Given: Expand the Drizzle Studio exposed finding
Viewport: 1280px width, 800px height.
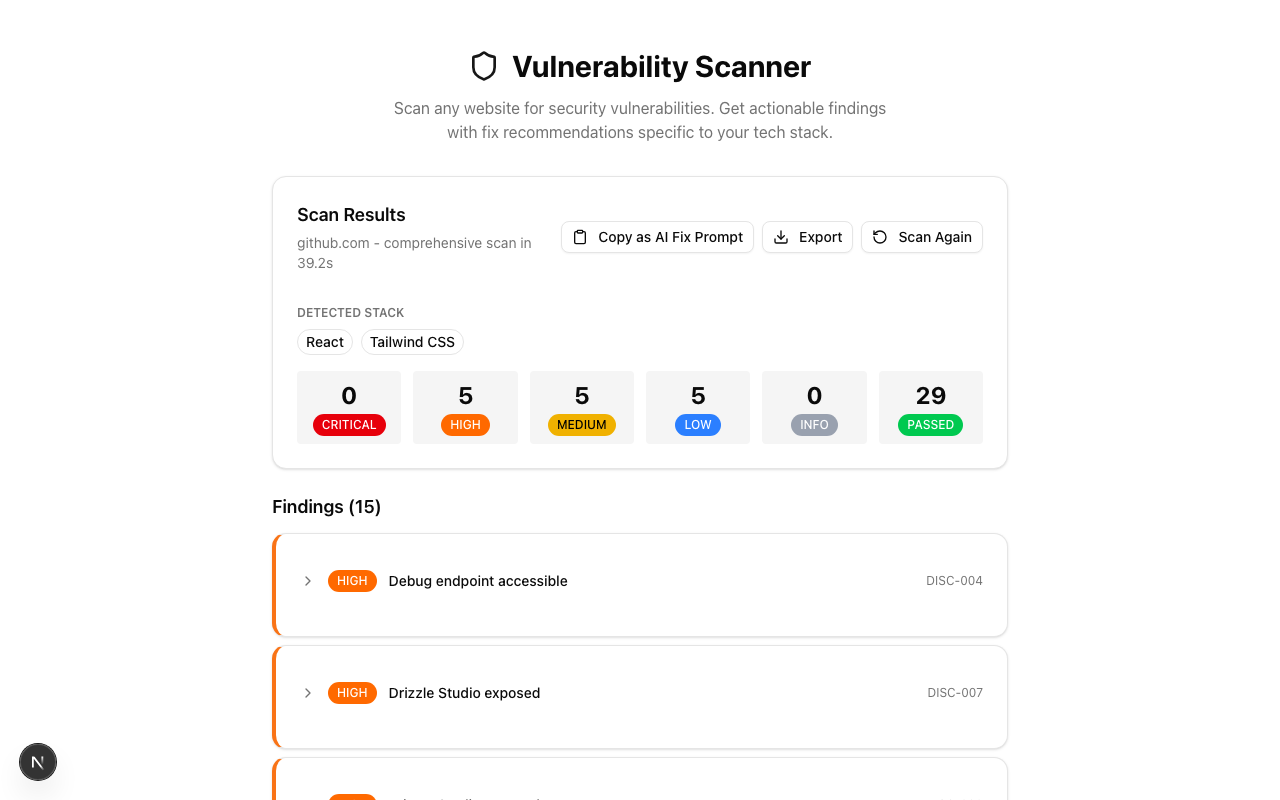Looking at the screenshot, I should coord(308,693).
